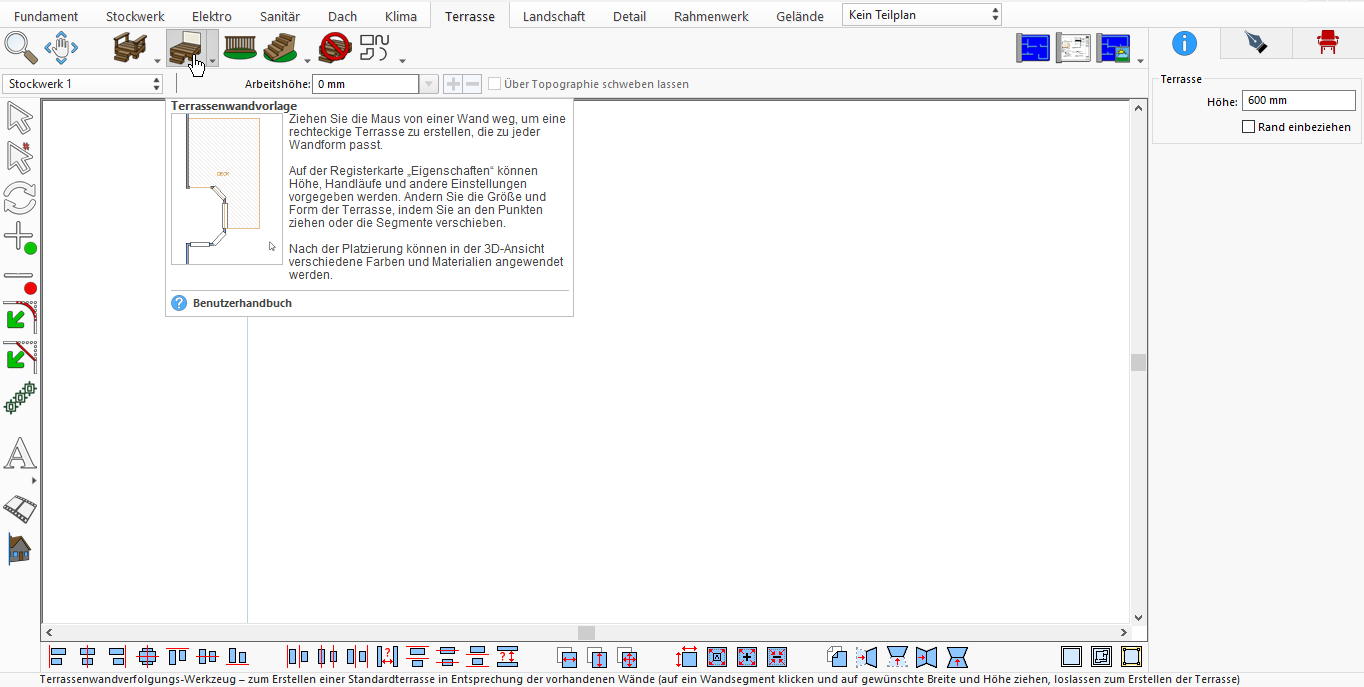Open the filmstrip animation tool

[20, 510]
